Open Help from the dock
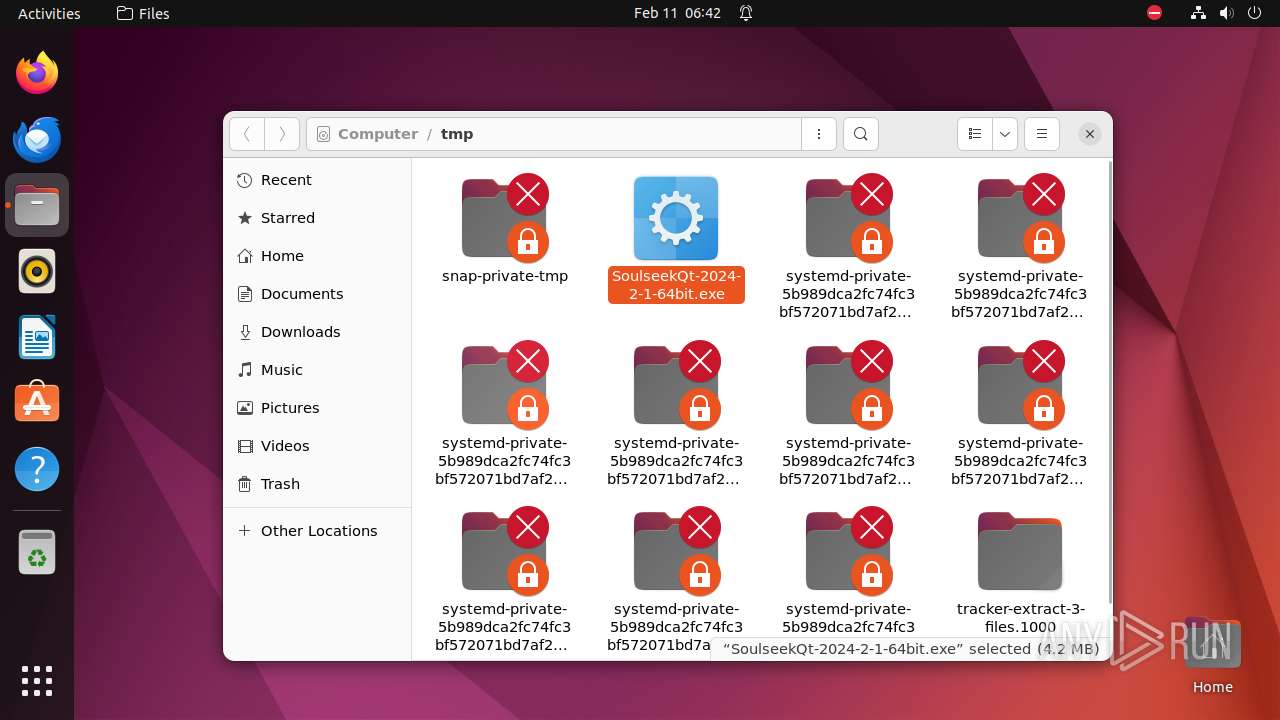Screen dimensions: 1280x720 tap(37, 469)
